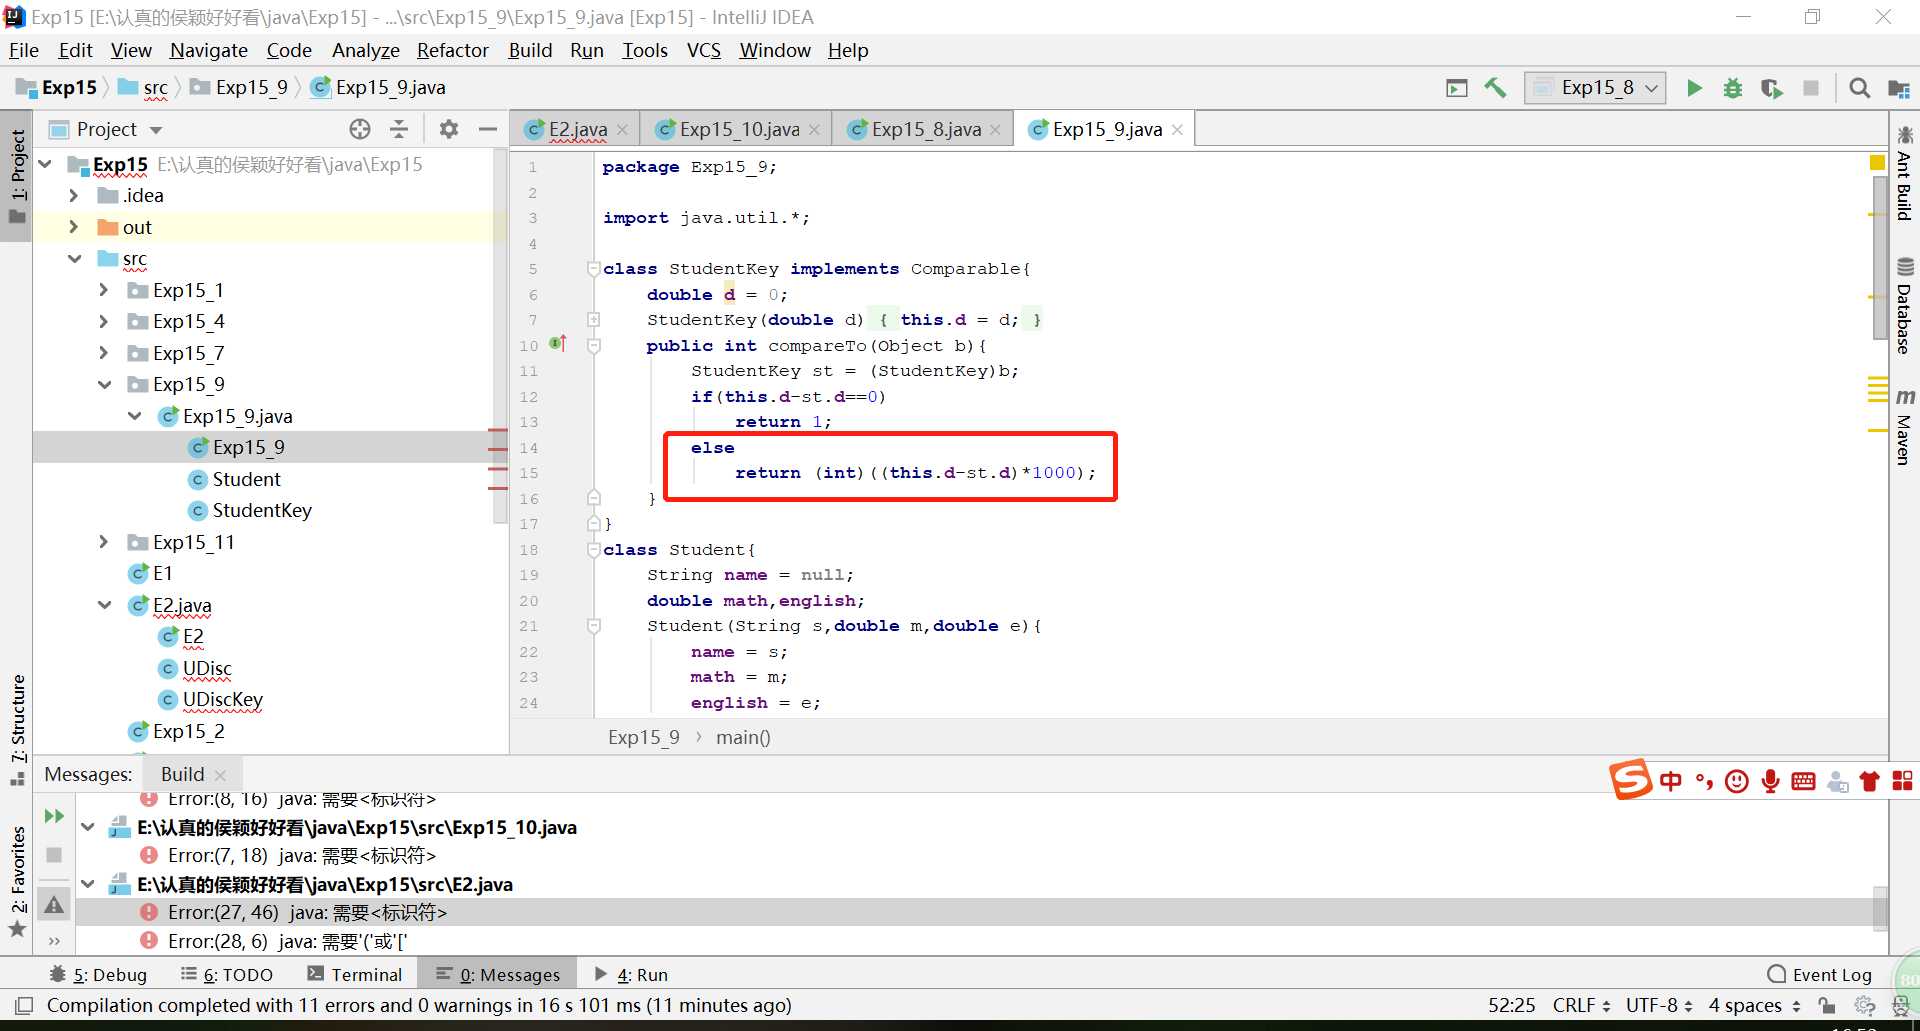Click Sogou input method logo

1630,779
